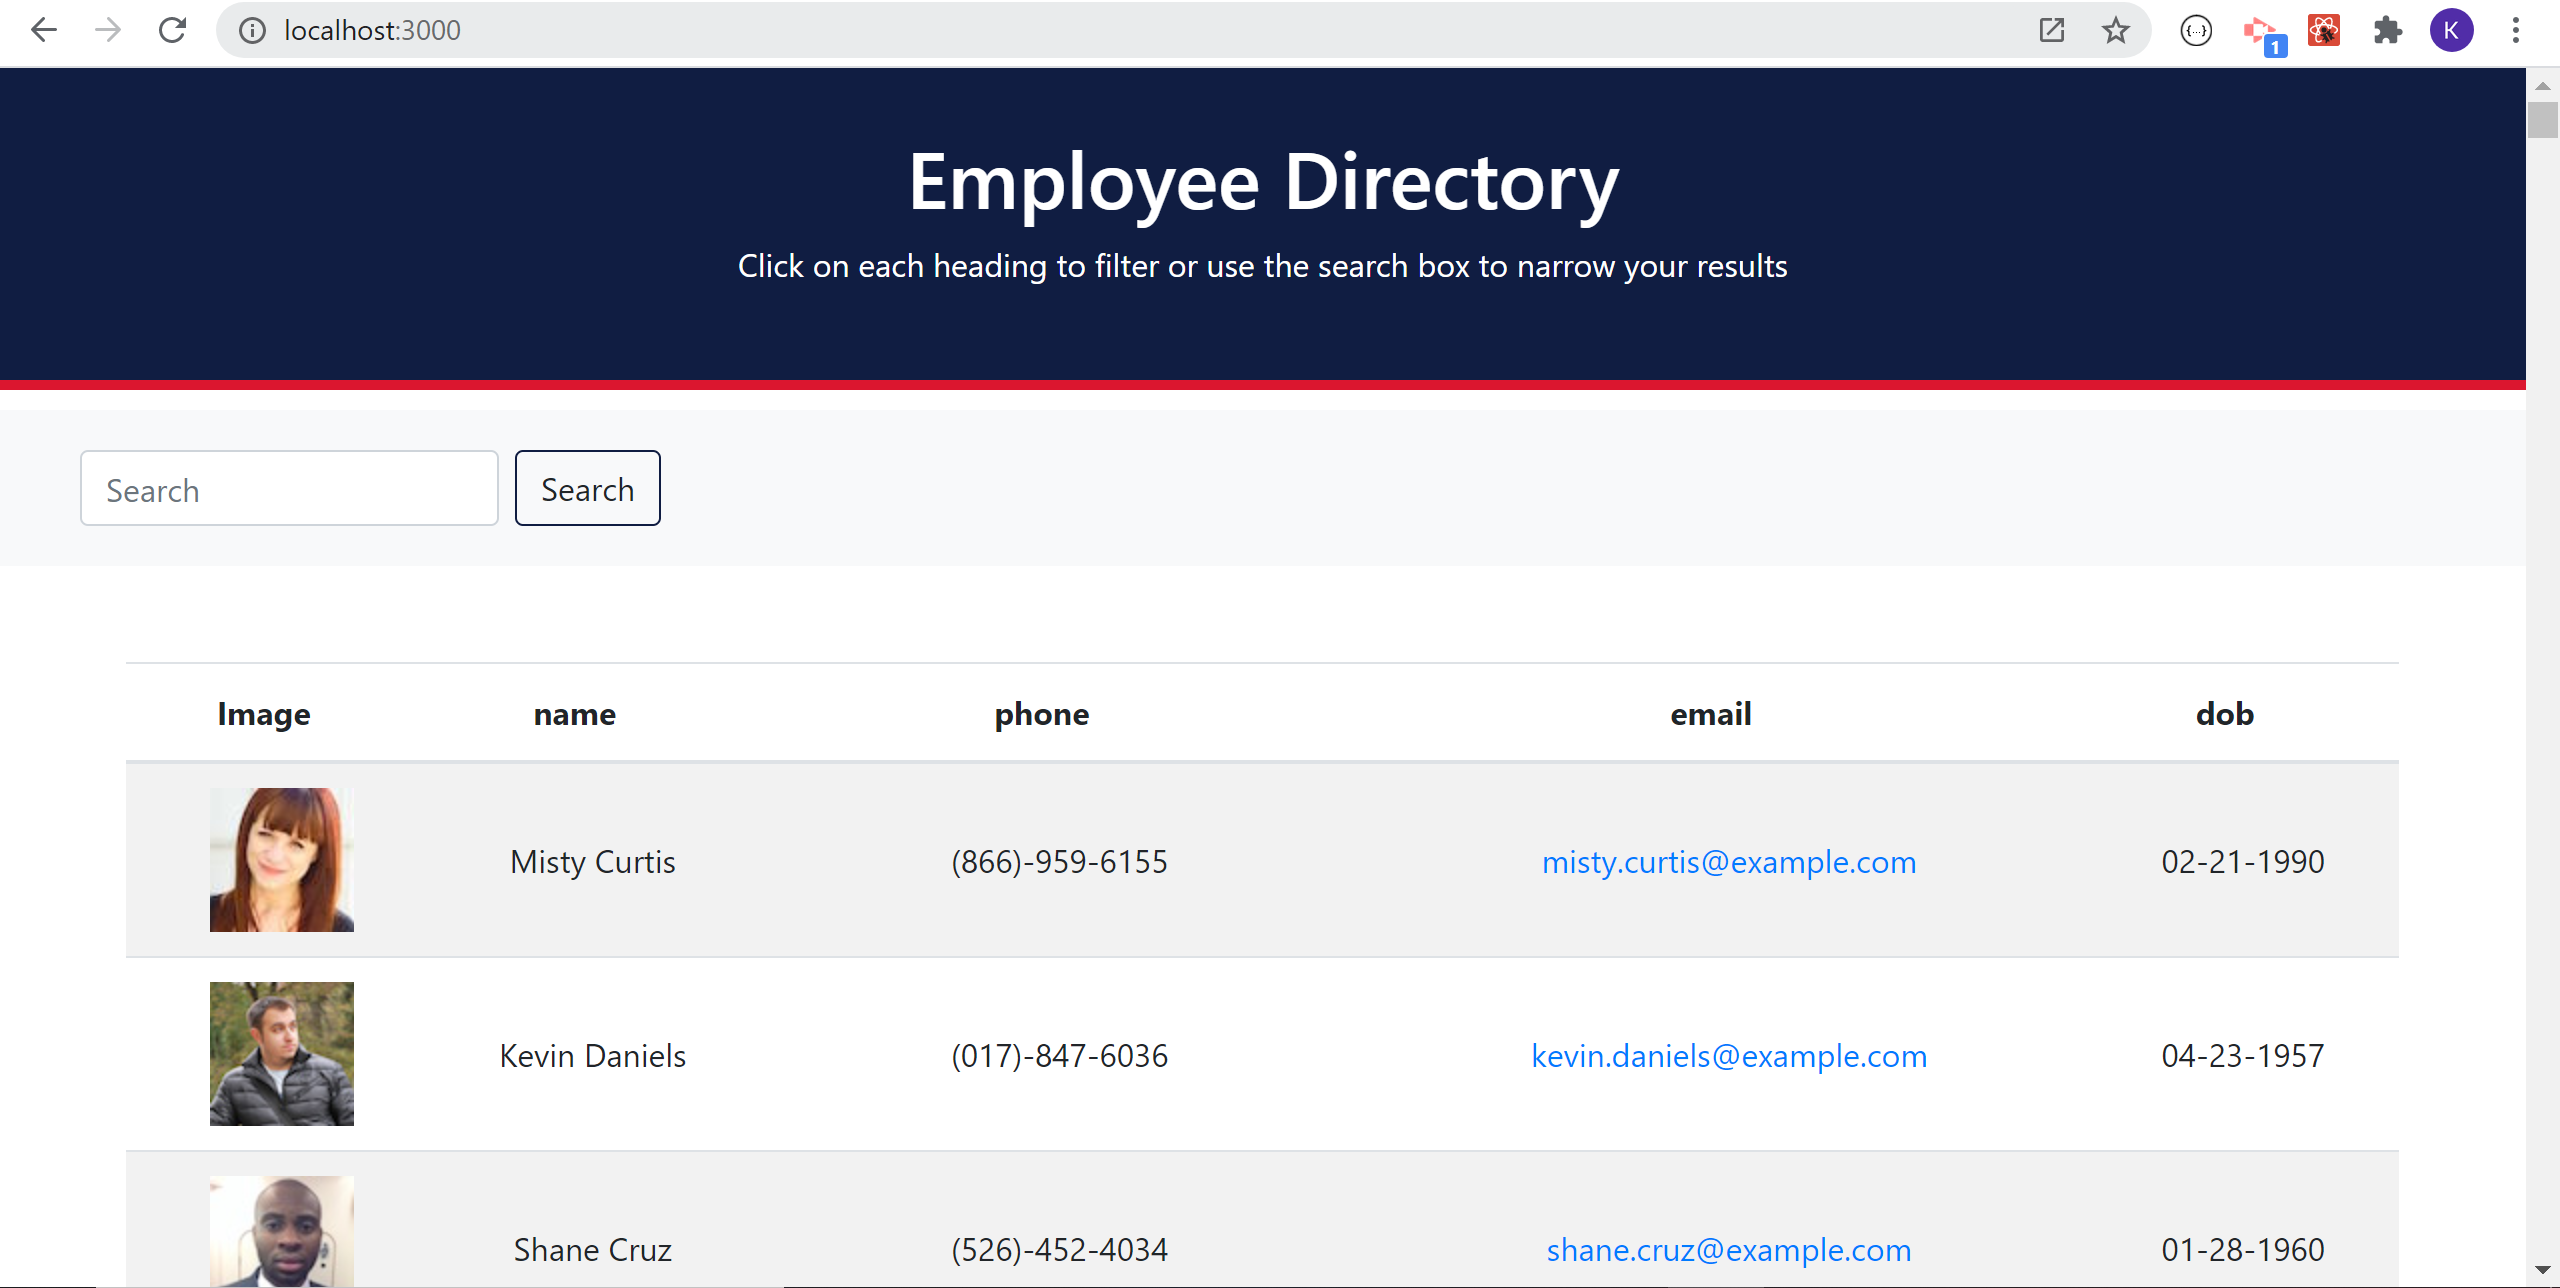Bookmark this page with the star icon
Viewport: 2560px width, 1288px height.
point(2115,30)
